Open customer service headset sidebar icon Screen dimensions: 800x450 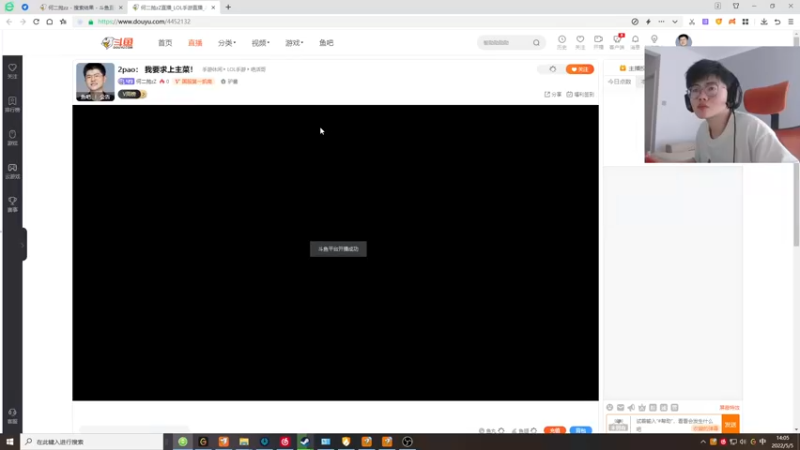12,416
